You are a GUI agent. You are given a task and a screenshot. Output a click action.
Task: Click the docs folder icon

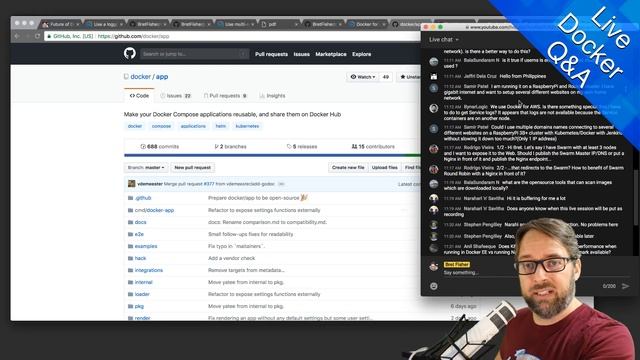130,222
